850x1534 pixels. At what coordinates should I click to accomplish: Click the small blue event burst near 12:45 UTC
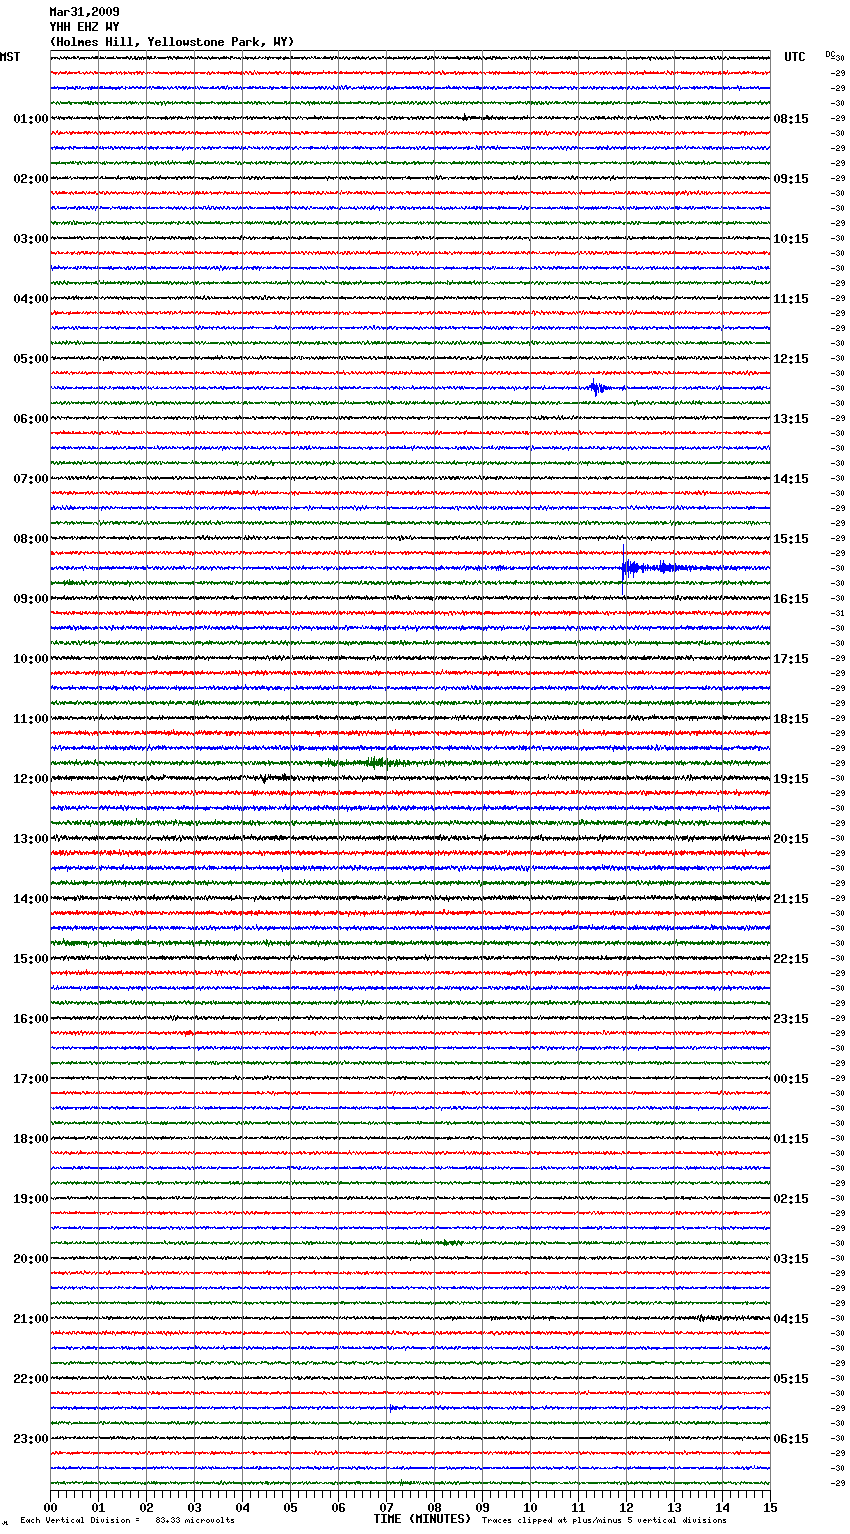(x=598, y=388)
